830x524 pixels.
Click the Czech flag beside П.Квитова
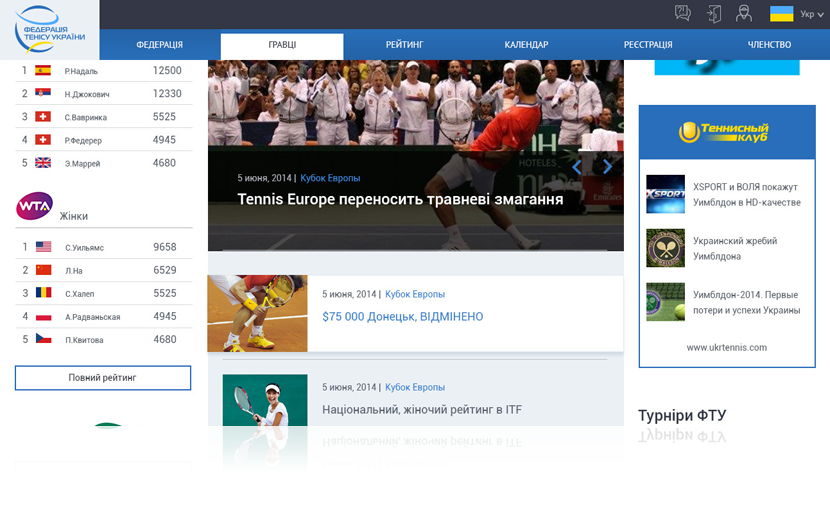tap(43, 338)
